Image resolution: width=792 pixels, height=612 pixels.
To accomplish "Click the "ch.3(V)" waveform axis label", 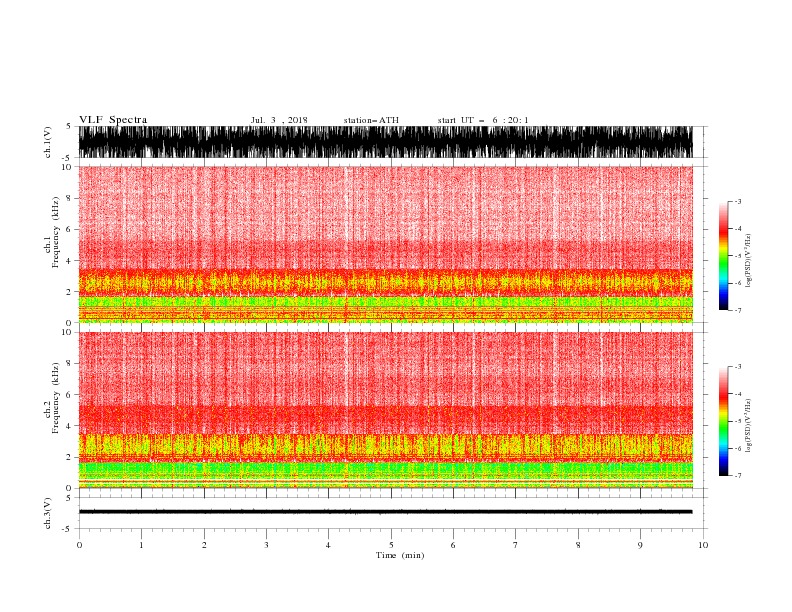I will click(48, 513).
